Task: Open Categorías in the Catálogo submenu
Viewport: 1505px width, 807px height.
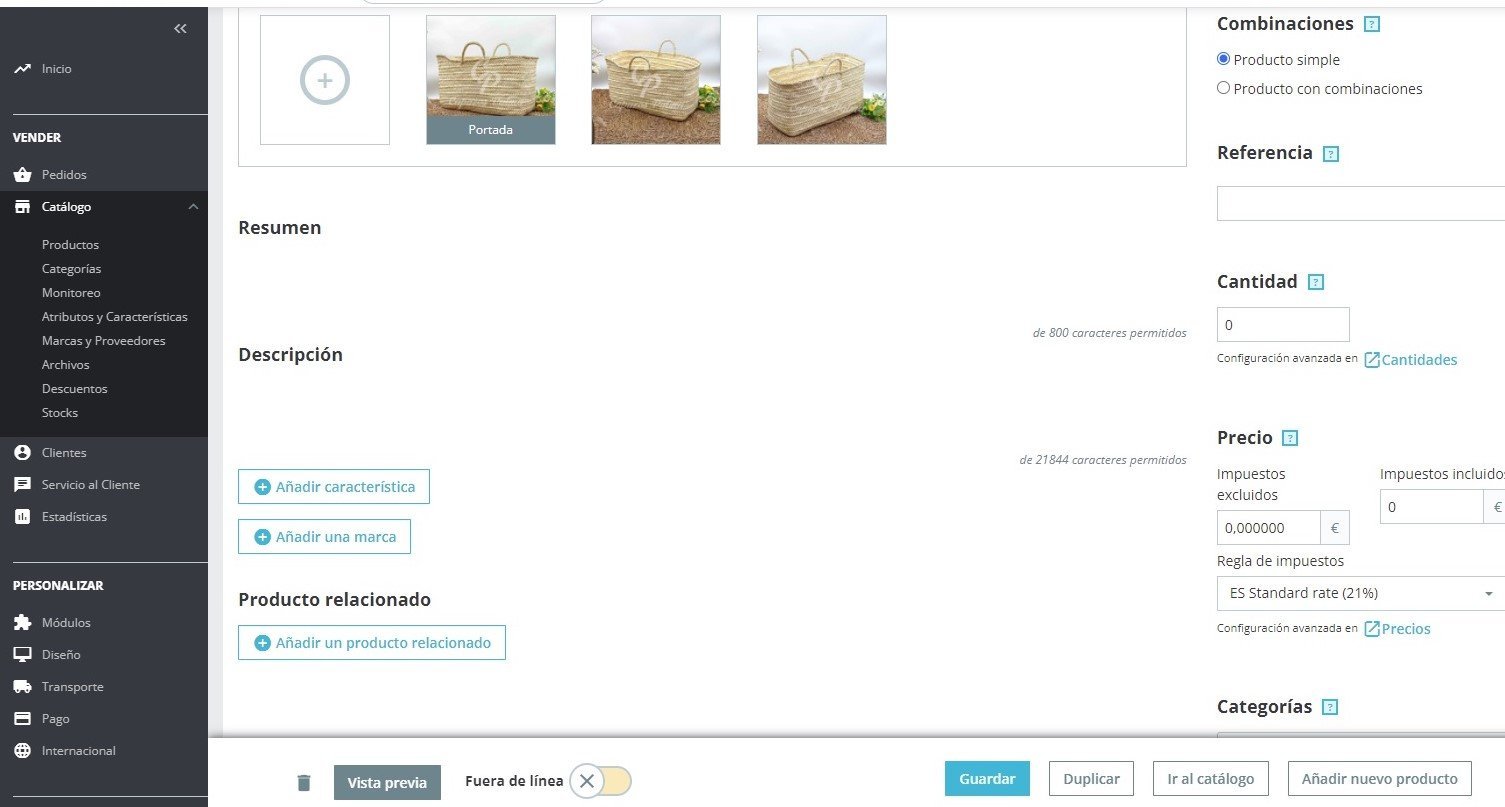Action: point(71,269)
